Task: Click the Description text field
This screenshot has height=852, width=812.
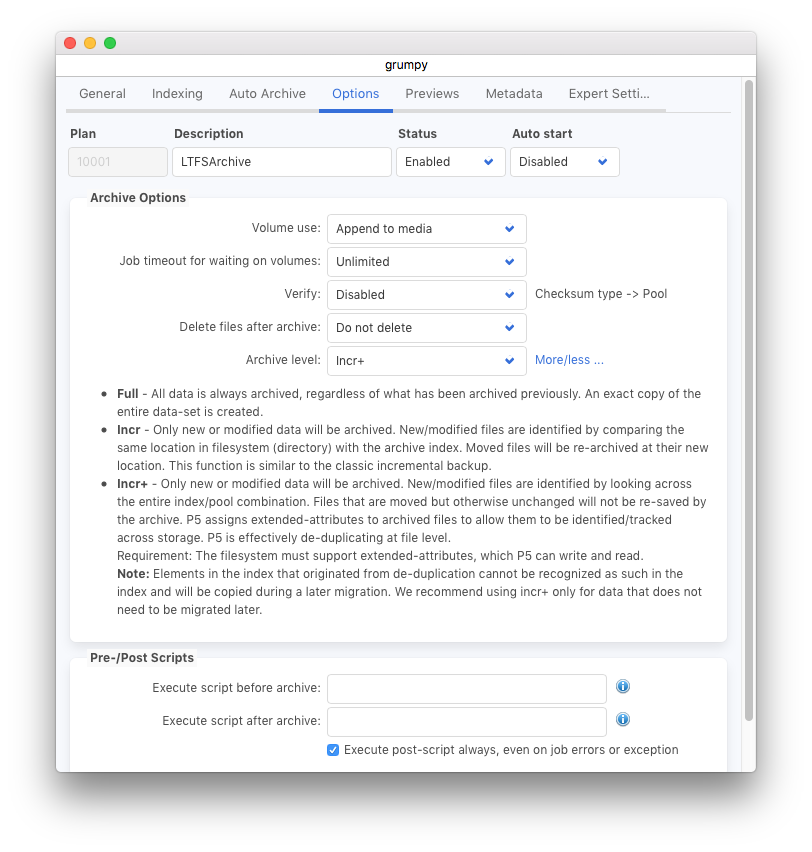Action: 281,162
